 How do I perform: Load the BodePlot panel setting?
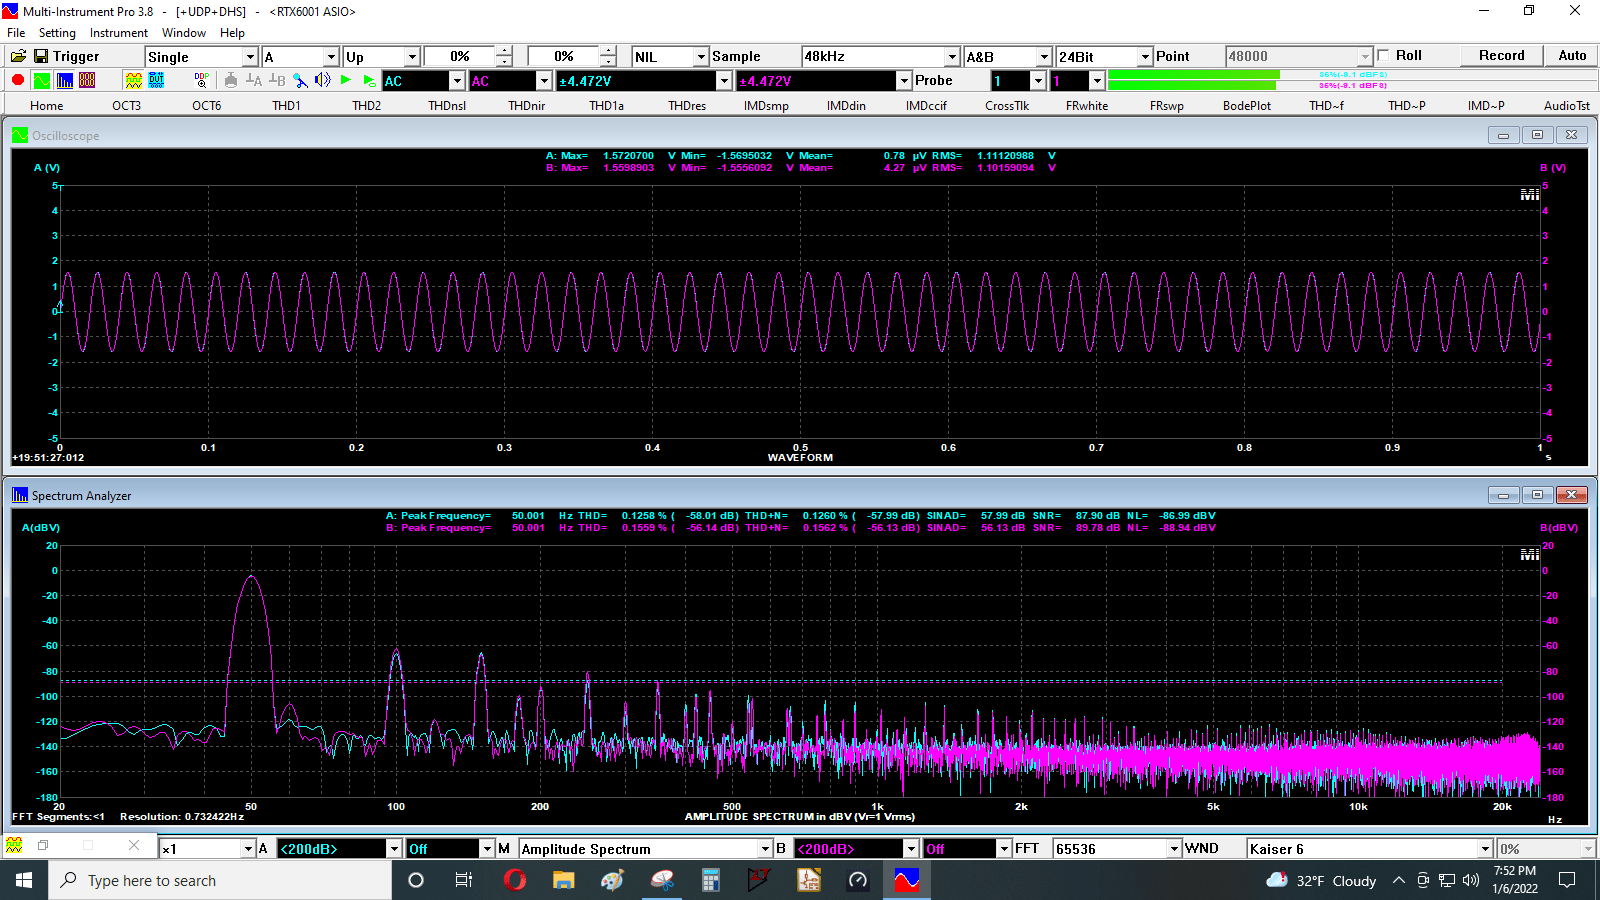click(x=1246, y=105)
